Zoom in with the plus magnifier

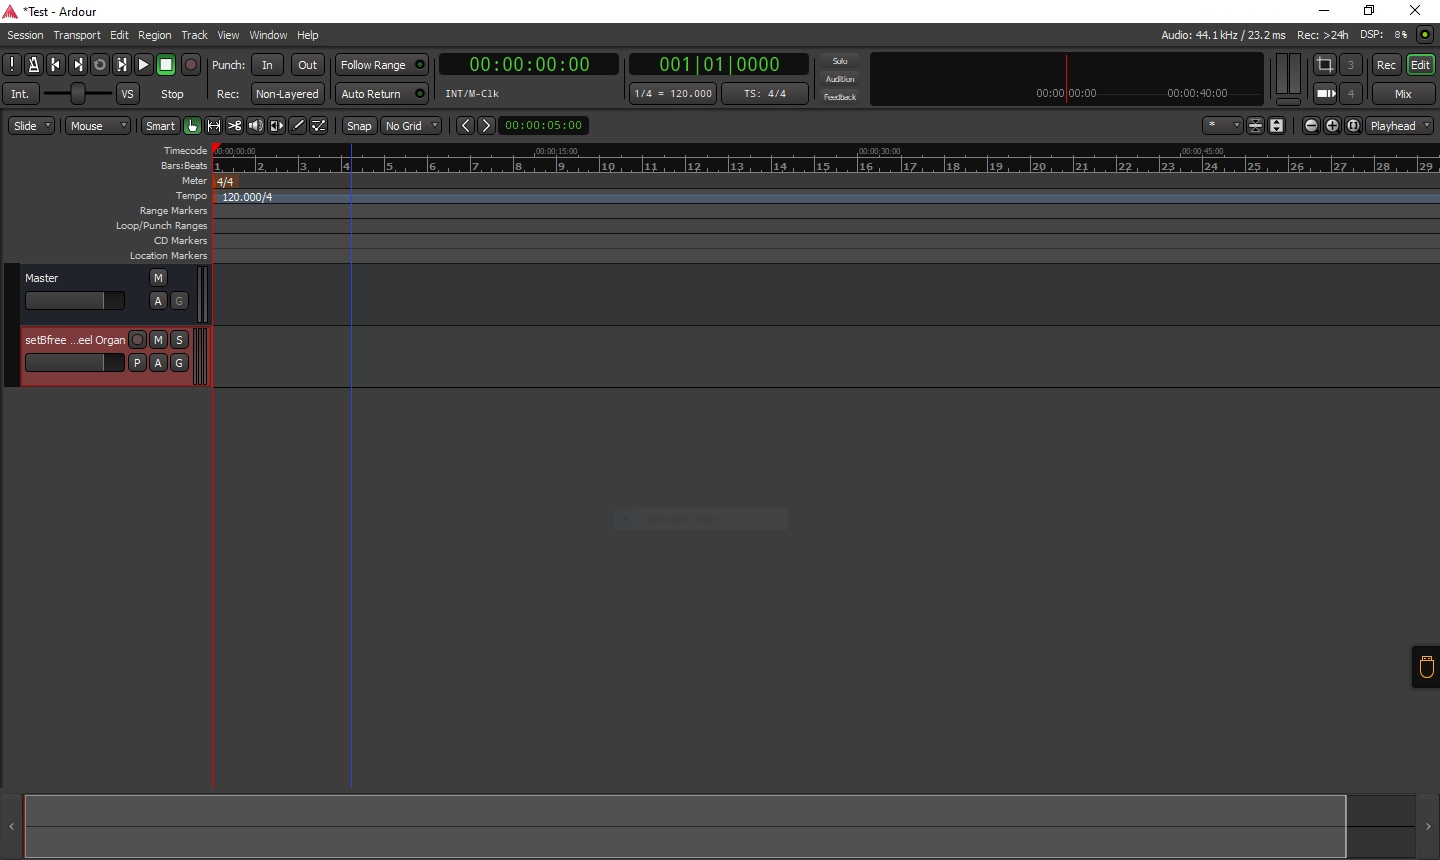[x=1333, y=126]
